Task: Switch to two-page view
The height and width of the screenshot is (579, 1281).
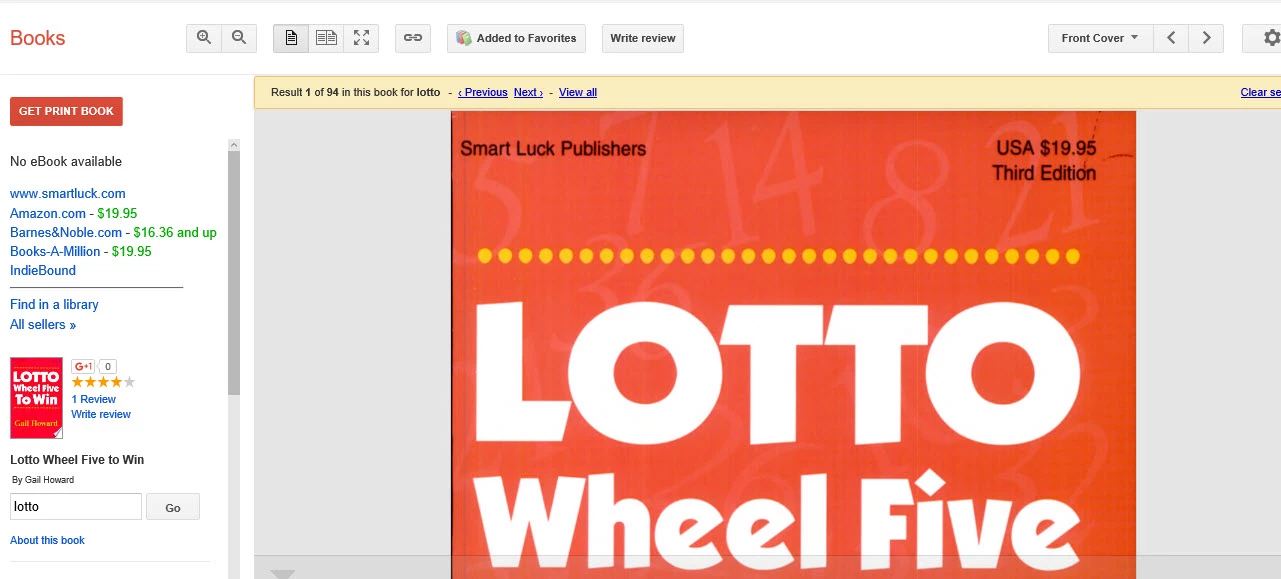Action: click(x=326, y=38)
